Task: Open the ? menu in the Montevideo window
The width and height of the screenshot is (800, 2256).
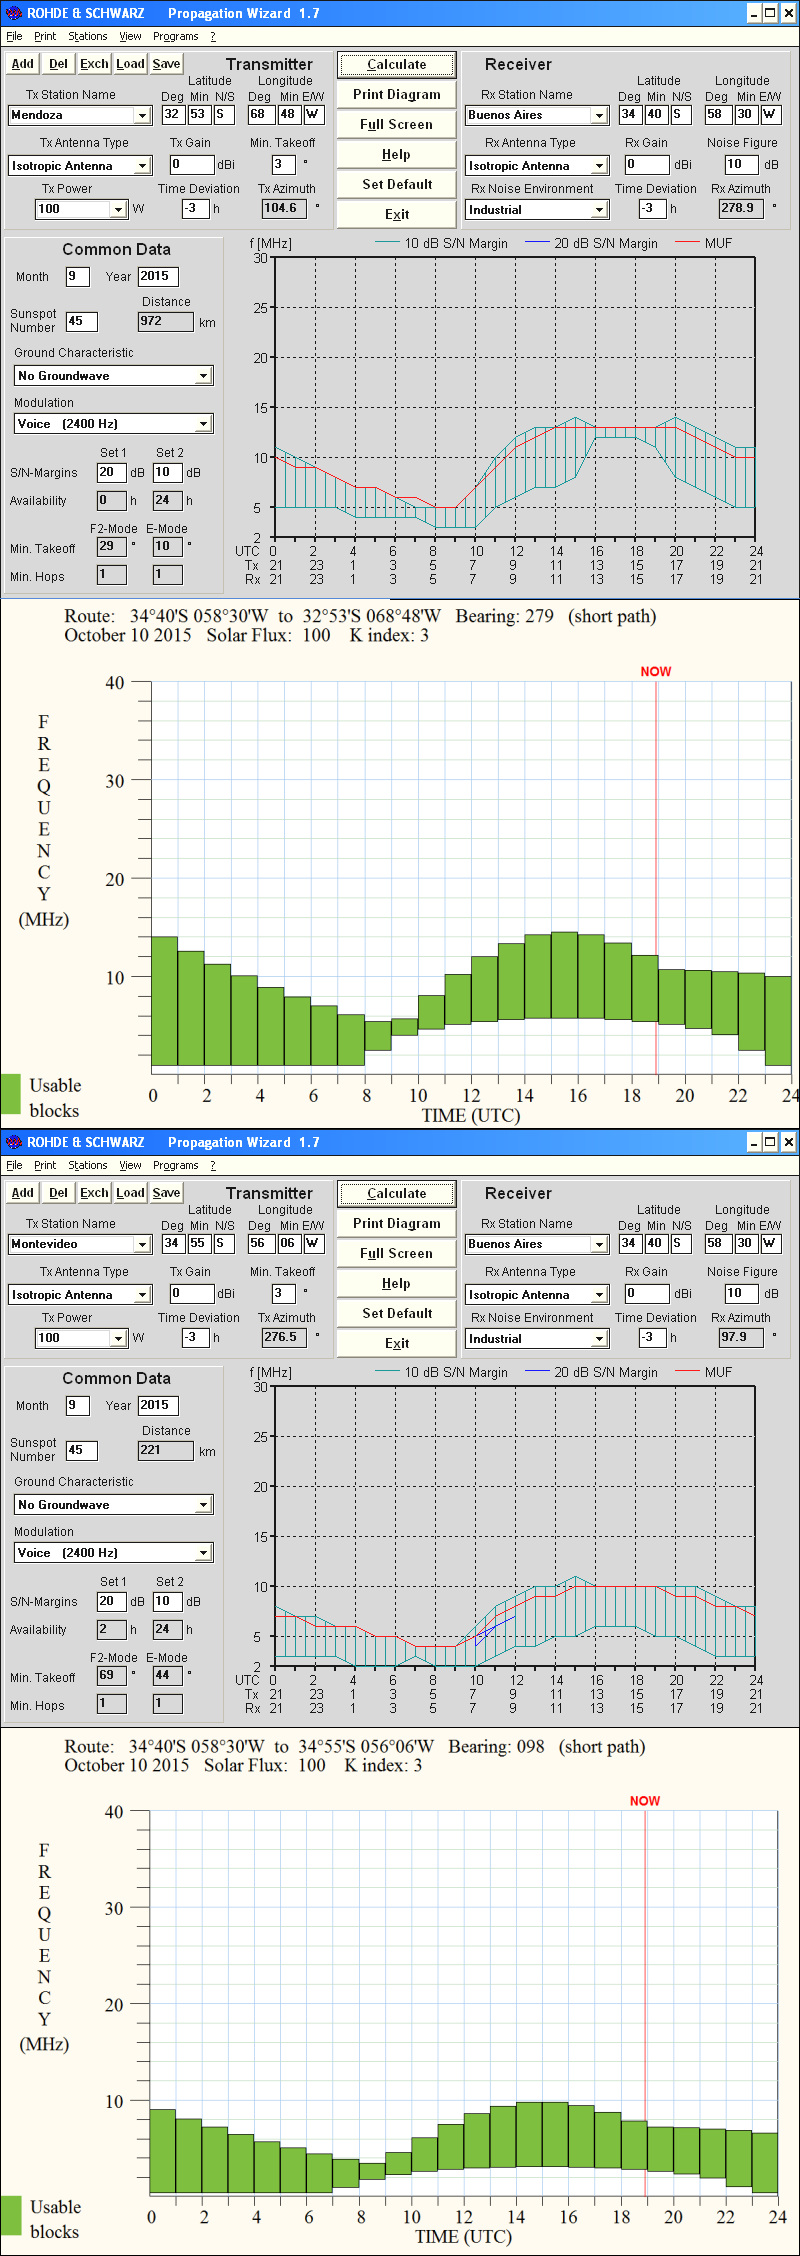Action: (x=213, y=1165)
